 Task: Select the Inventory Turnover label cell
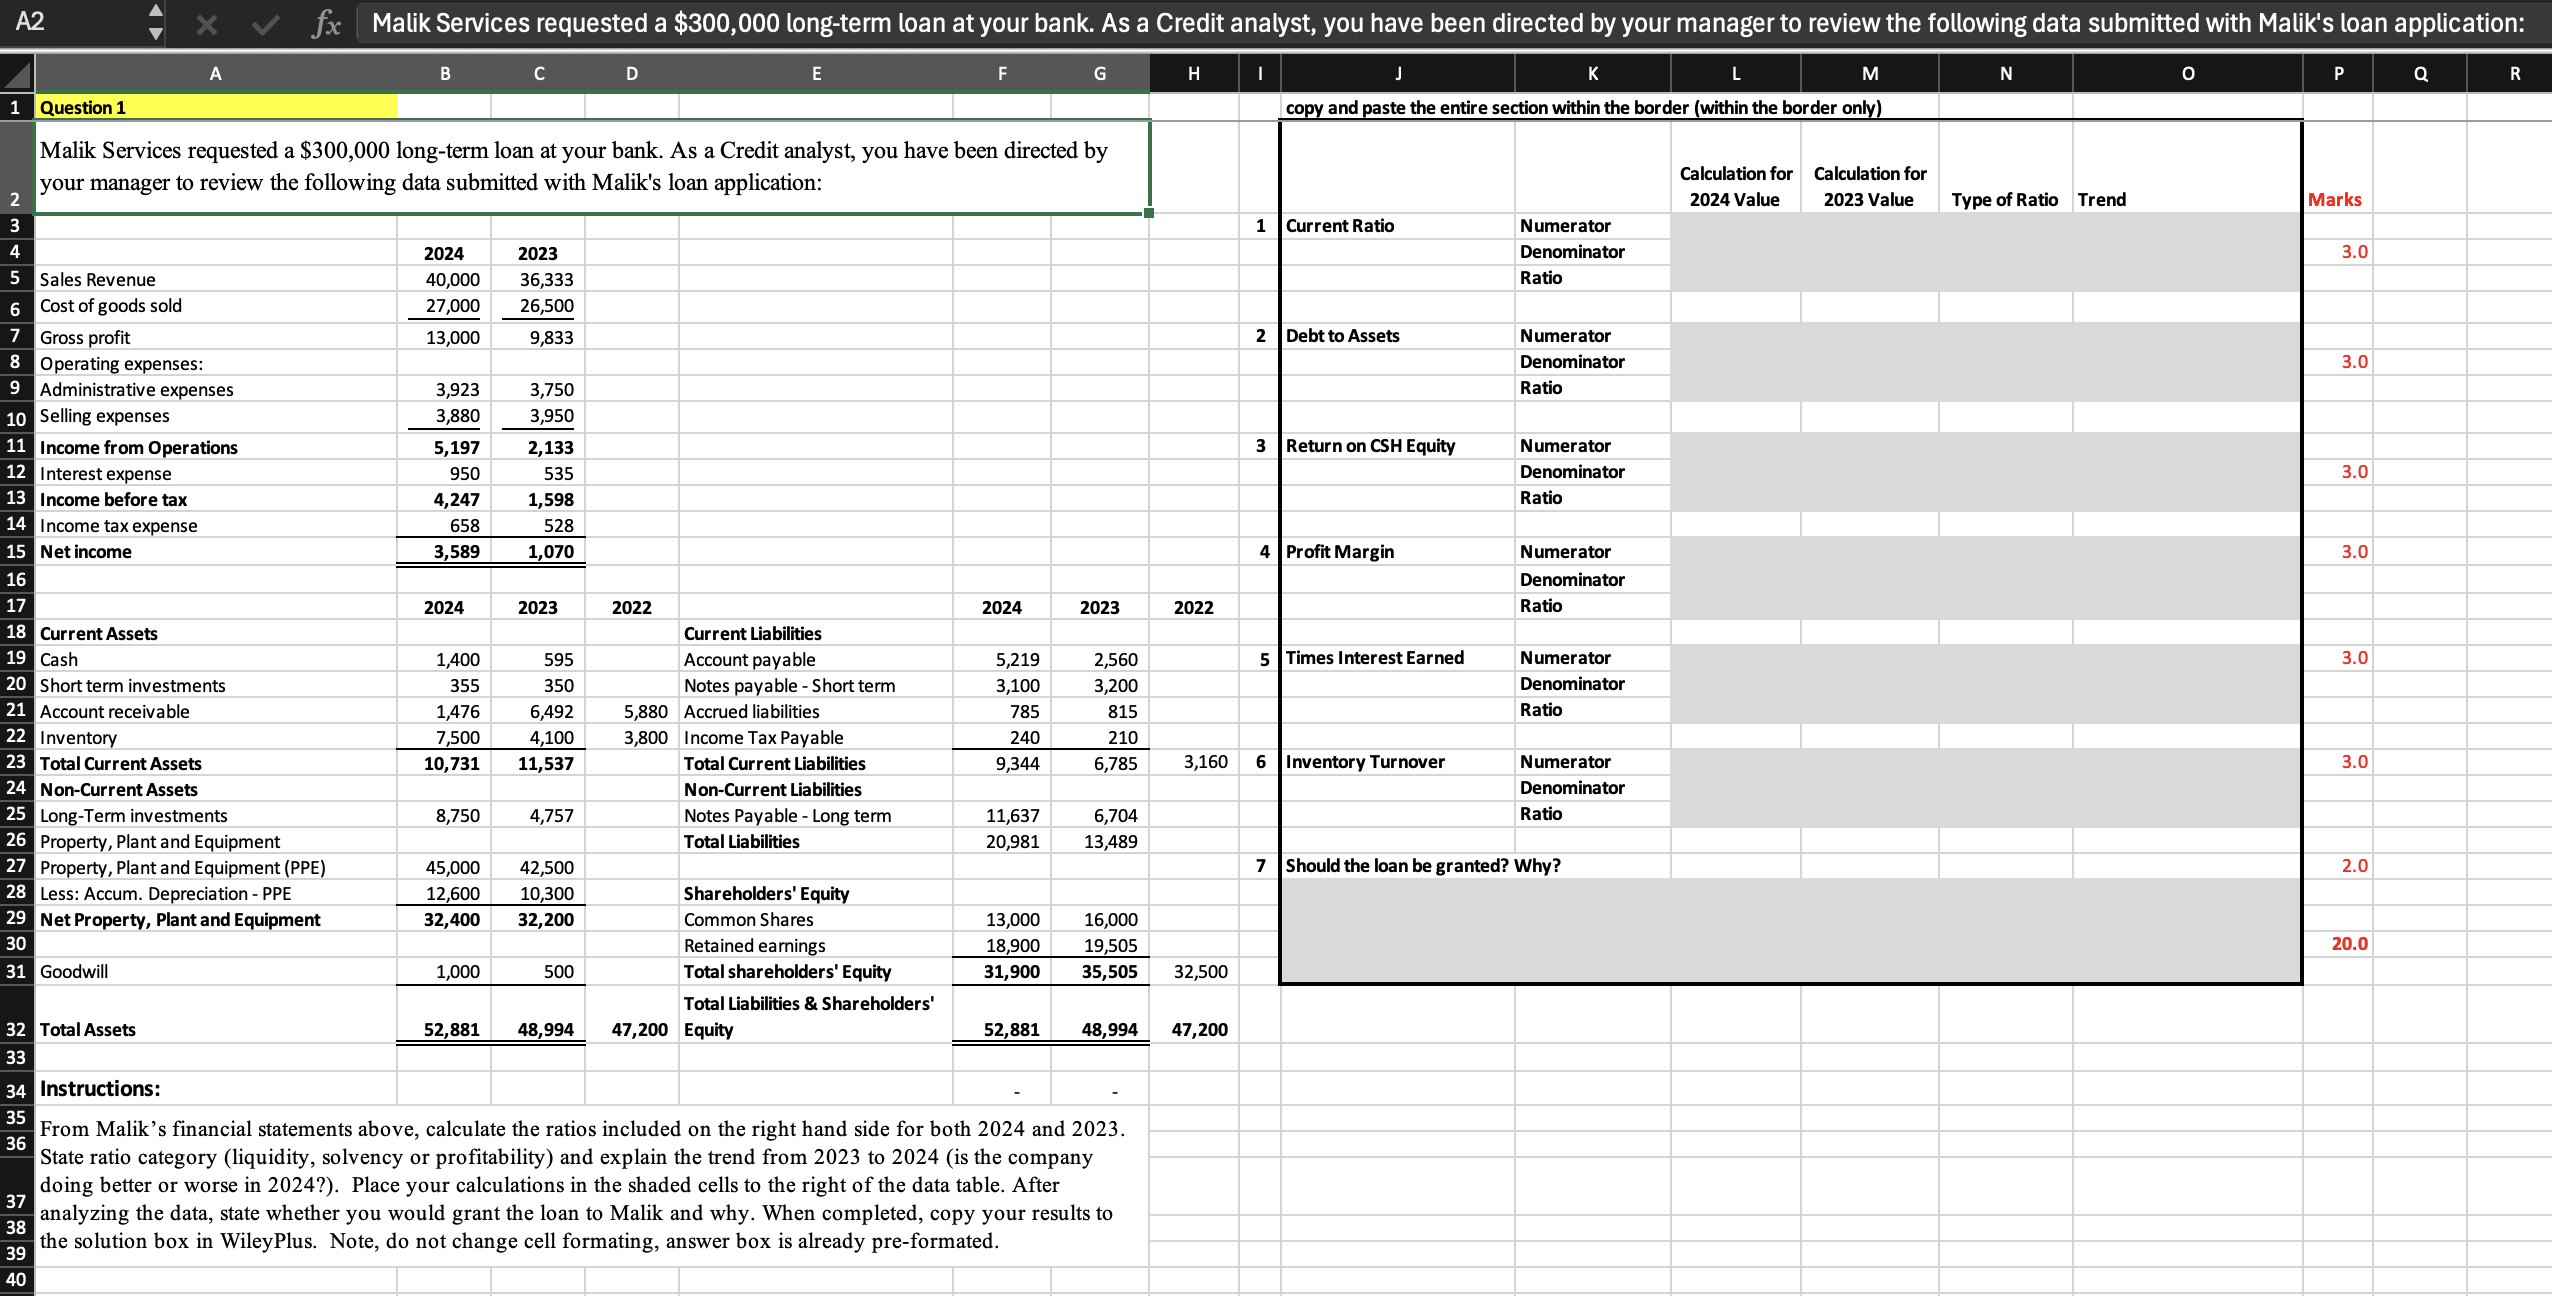coord(1367,761)
